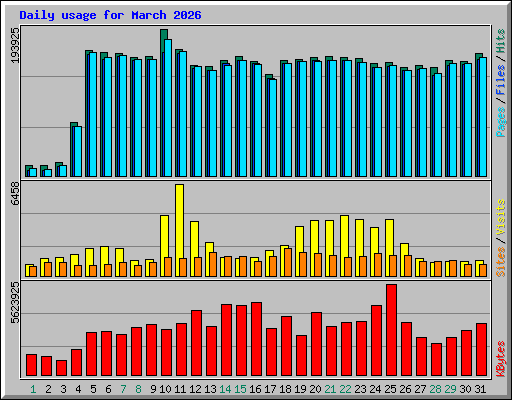Click the red KBytes legend label

501,359
